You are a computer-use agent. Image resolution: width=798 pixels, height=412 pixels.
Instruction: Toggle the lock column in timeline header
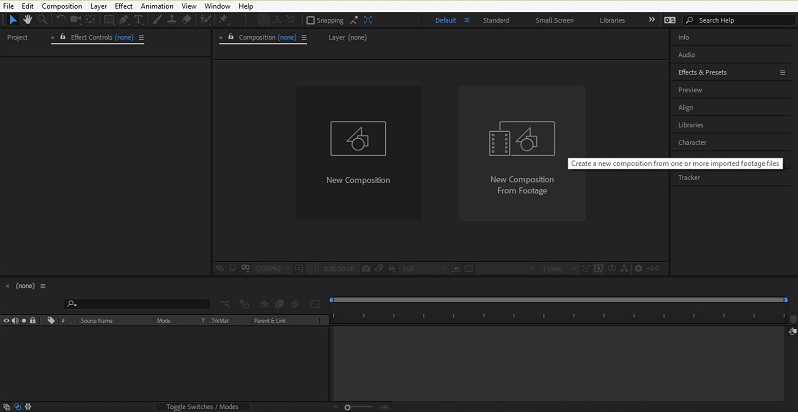click(x=33, y=320)
